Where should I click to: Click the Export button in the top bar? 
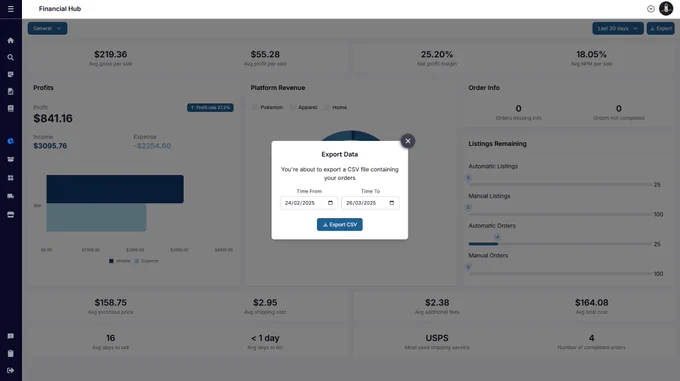(660, 28)
